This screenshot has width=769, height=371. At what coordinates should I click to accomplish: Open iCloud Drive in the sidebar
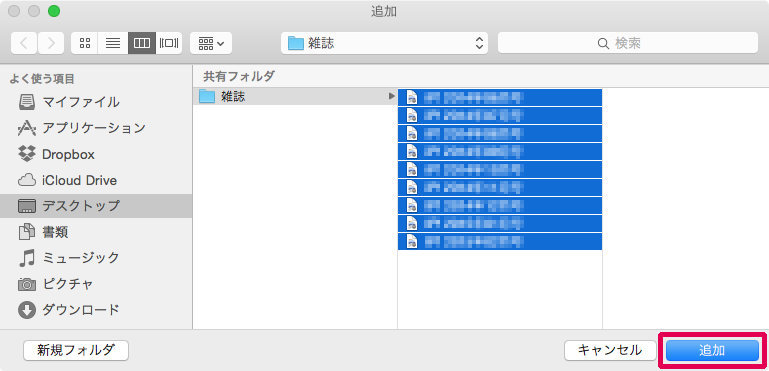click(x=96, y=181)
